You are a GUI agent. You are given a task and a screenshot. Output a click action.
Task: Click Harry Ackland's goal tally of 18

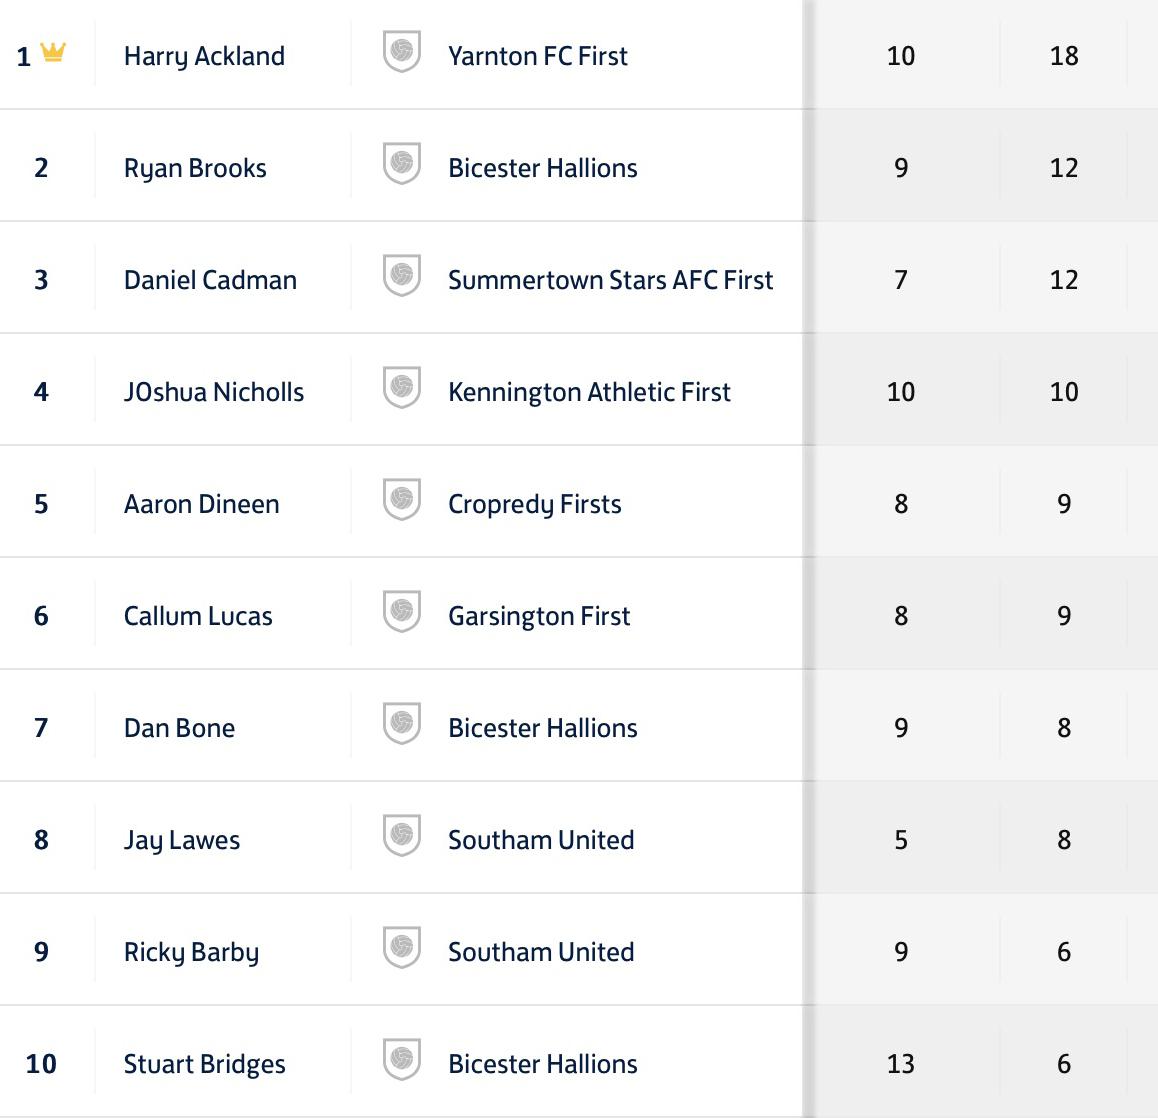(1064, 56)
